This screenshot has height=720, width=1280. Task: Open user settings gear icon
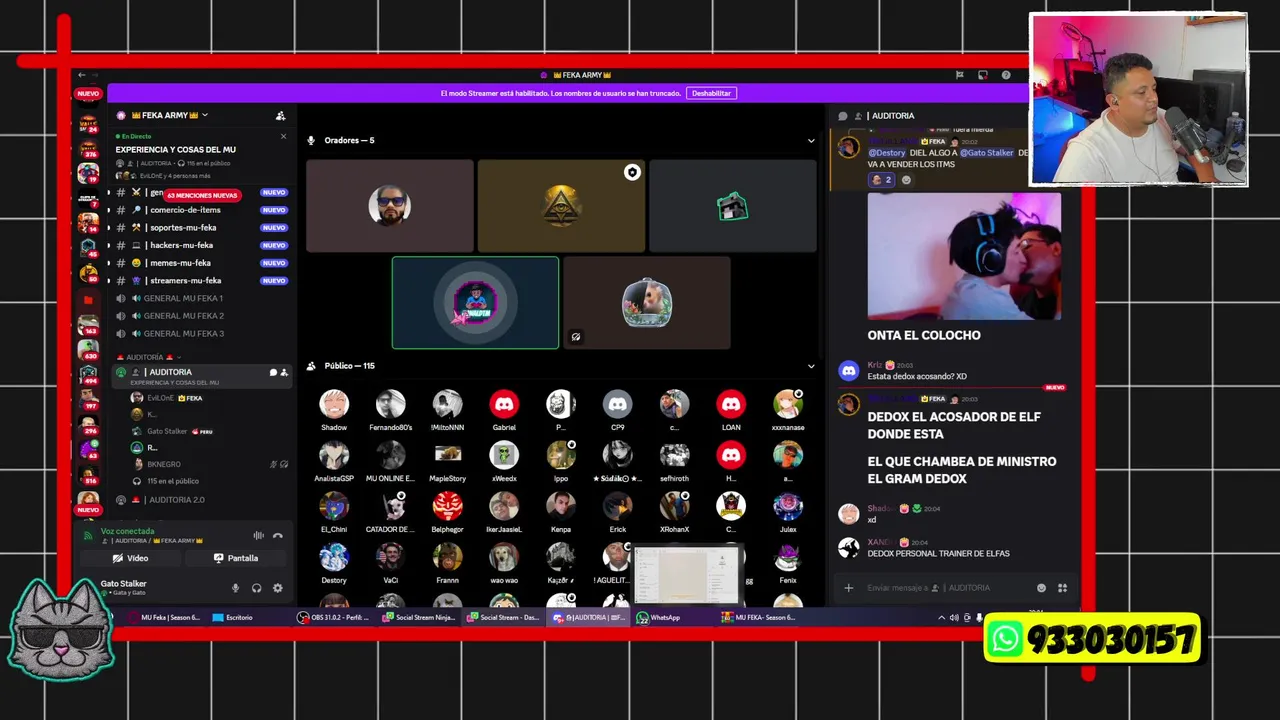[278, 588]
